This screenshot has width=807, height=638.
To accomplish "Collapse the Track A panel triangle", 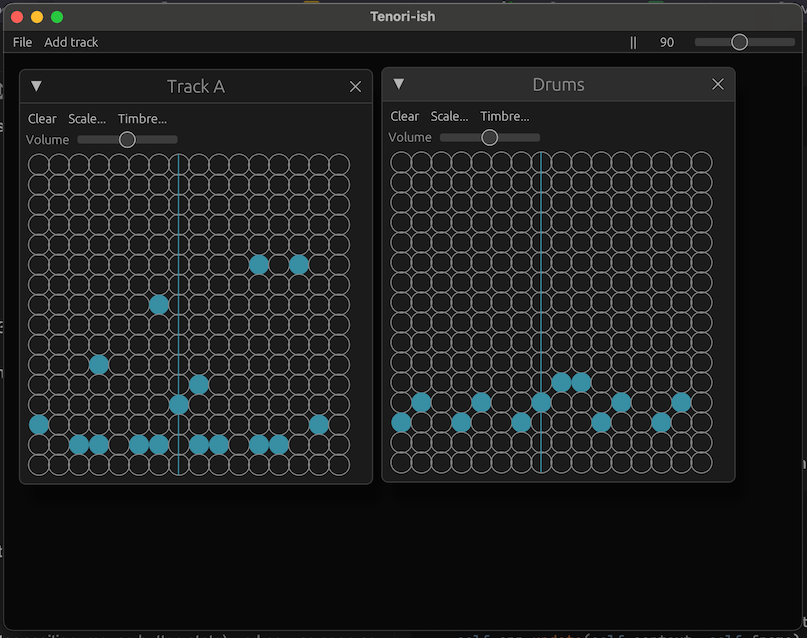I will 37,87.
